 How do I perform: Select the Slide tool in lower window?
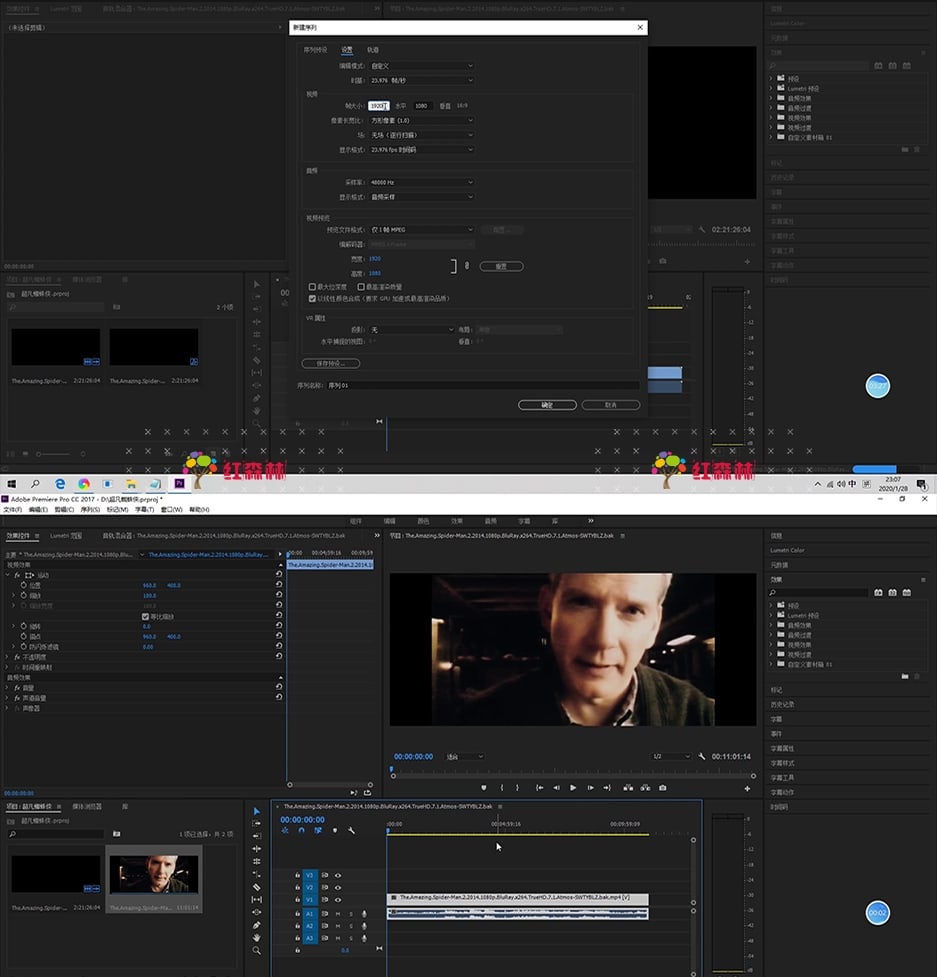click(x=257, y=912)
